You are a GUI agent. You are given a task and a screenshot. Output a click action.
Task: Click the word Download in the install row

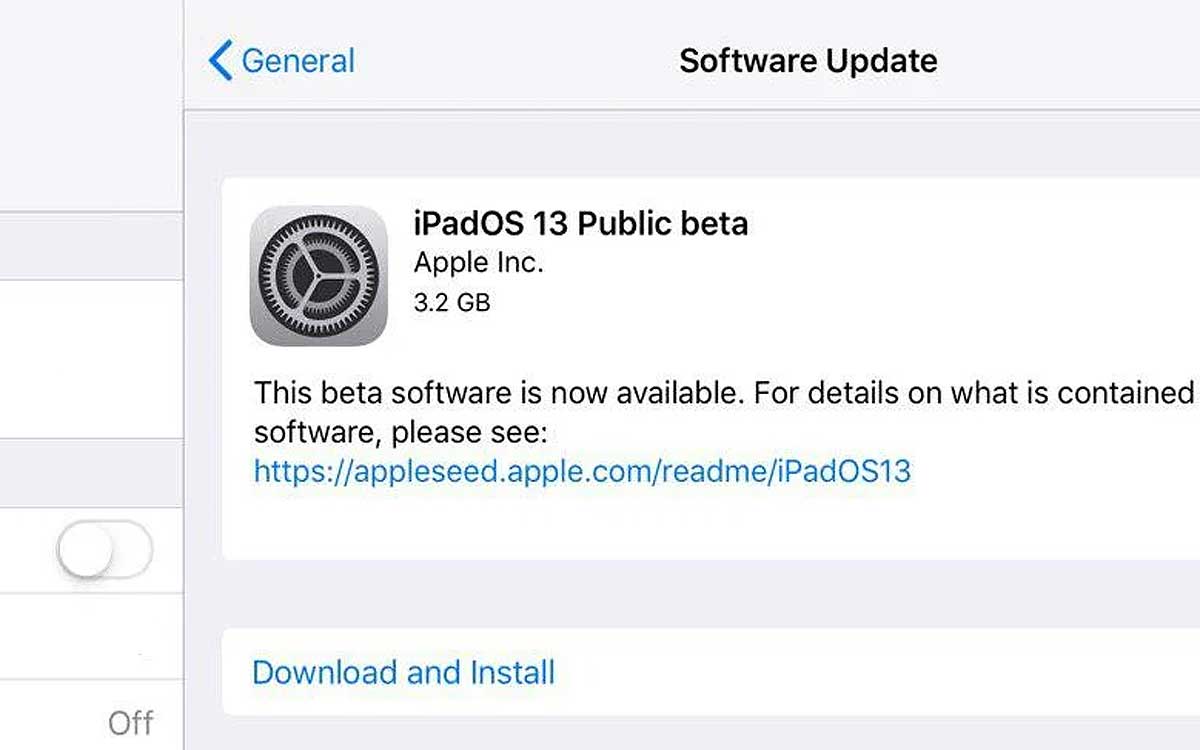pos(326,672)
